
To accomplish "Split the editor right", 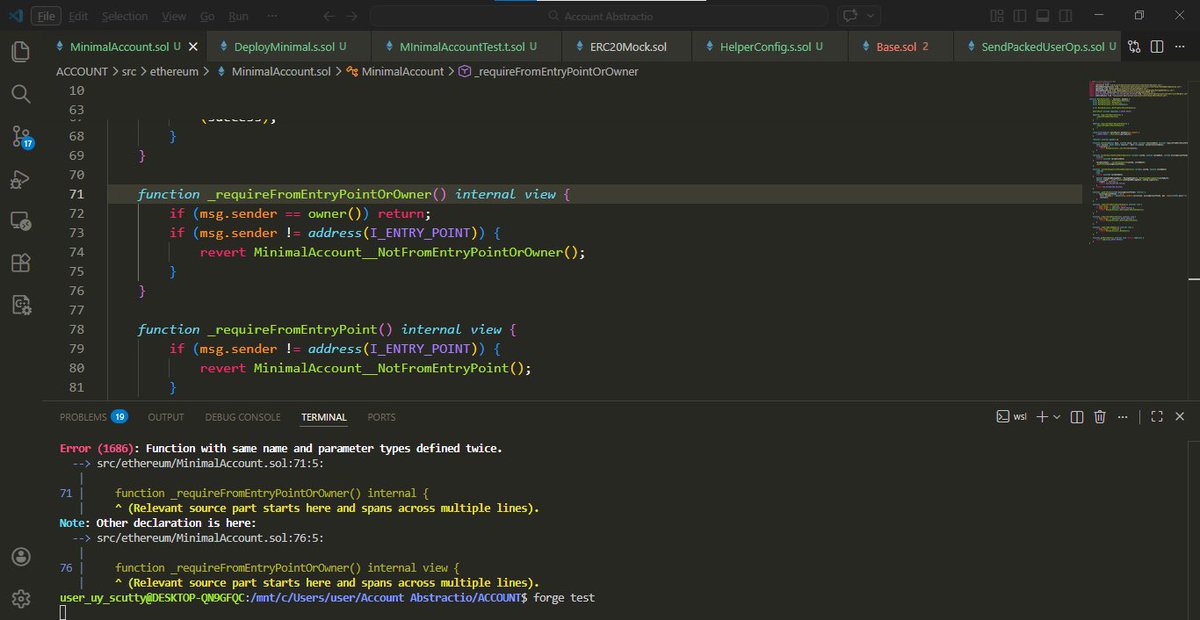I will (1157, 47).
